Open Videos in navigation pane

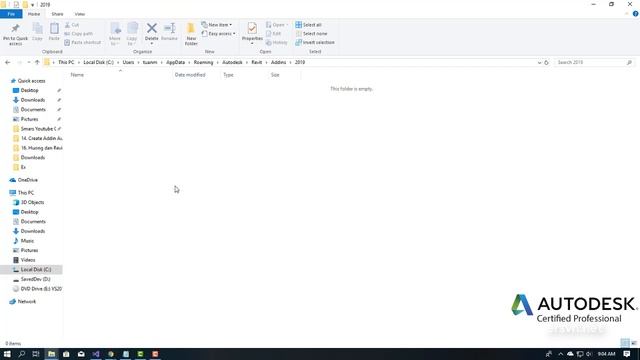pyautogui.click(x=28, y=260)
